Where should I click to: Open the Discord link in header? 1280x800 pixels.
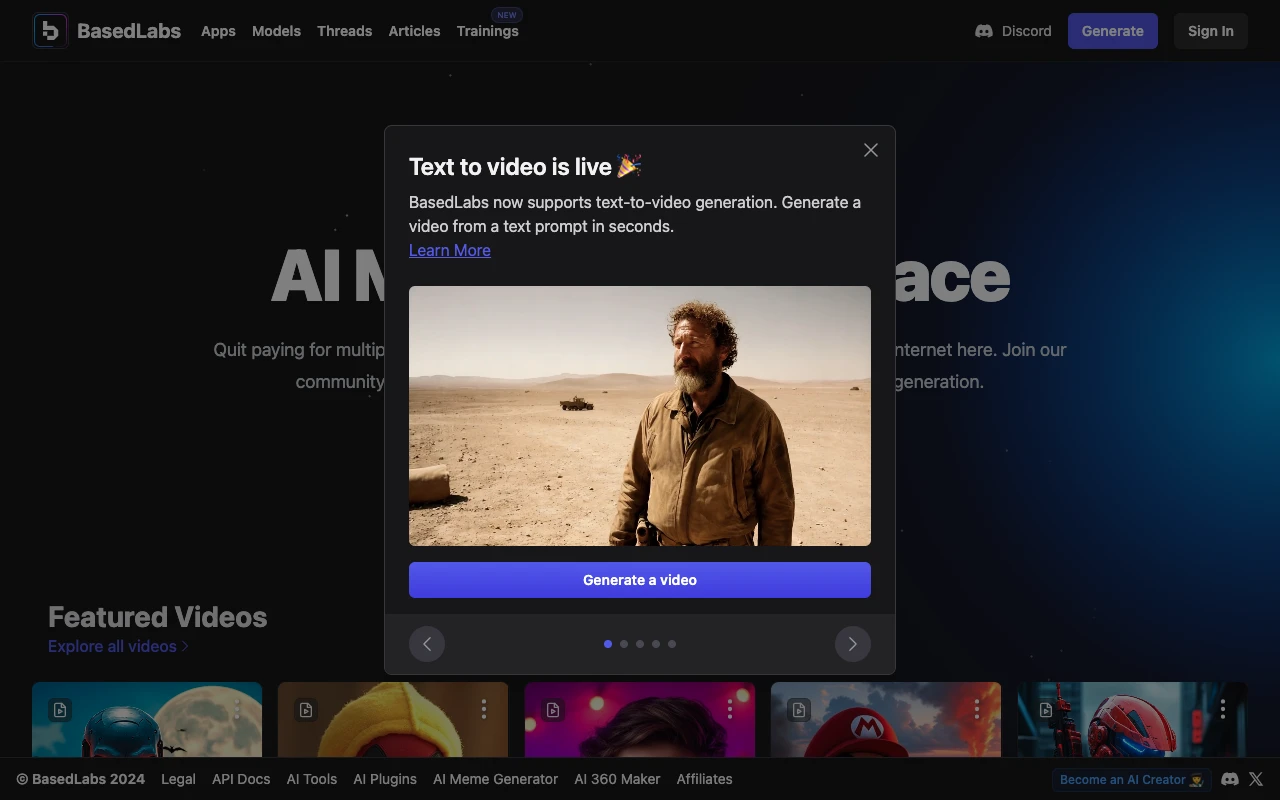(x=1013, y=31)
